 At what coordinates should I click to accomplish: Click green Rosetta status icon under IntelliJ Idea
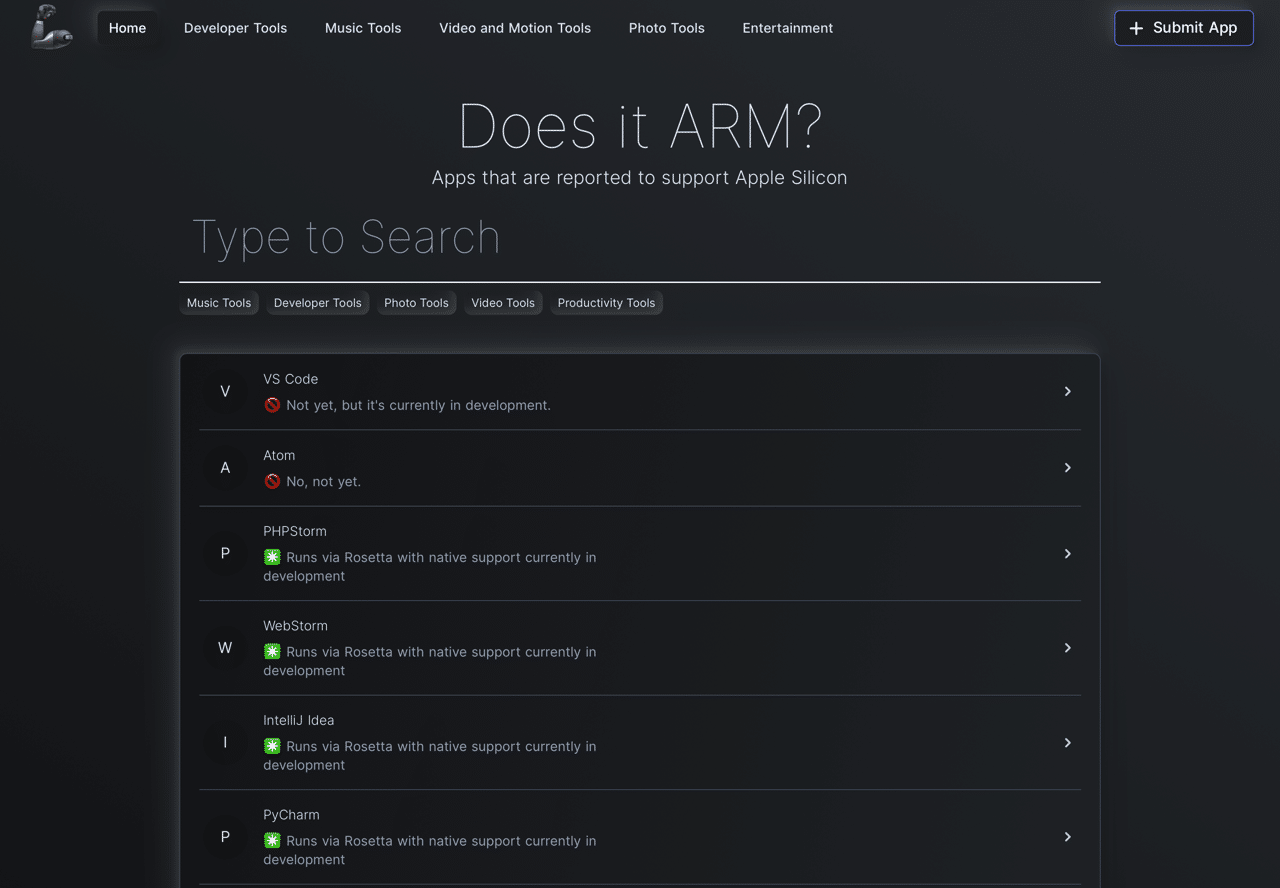tap(272, 746)
